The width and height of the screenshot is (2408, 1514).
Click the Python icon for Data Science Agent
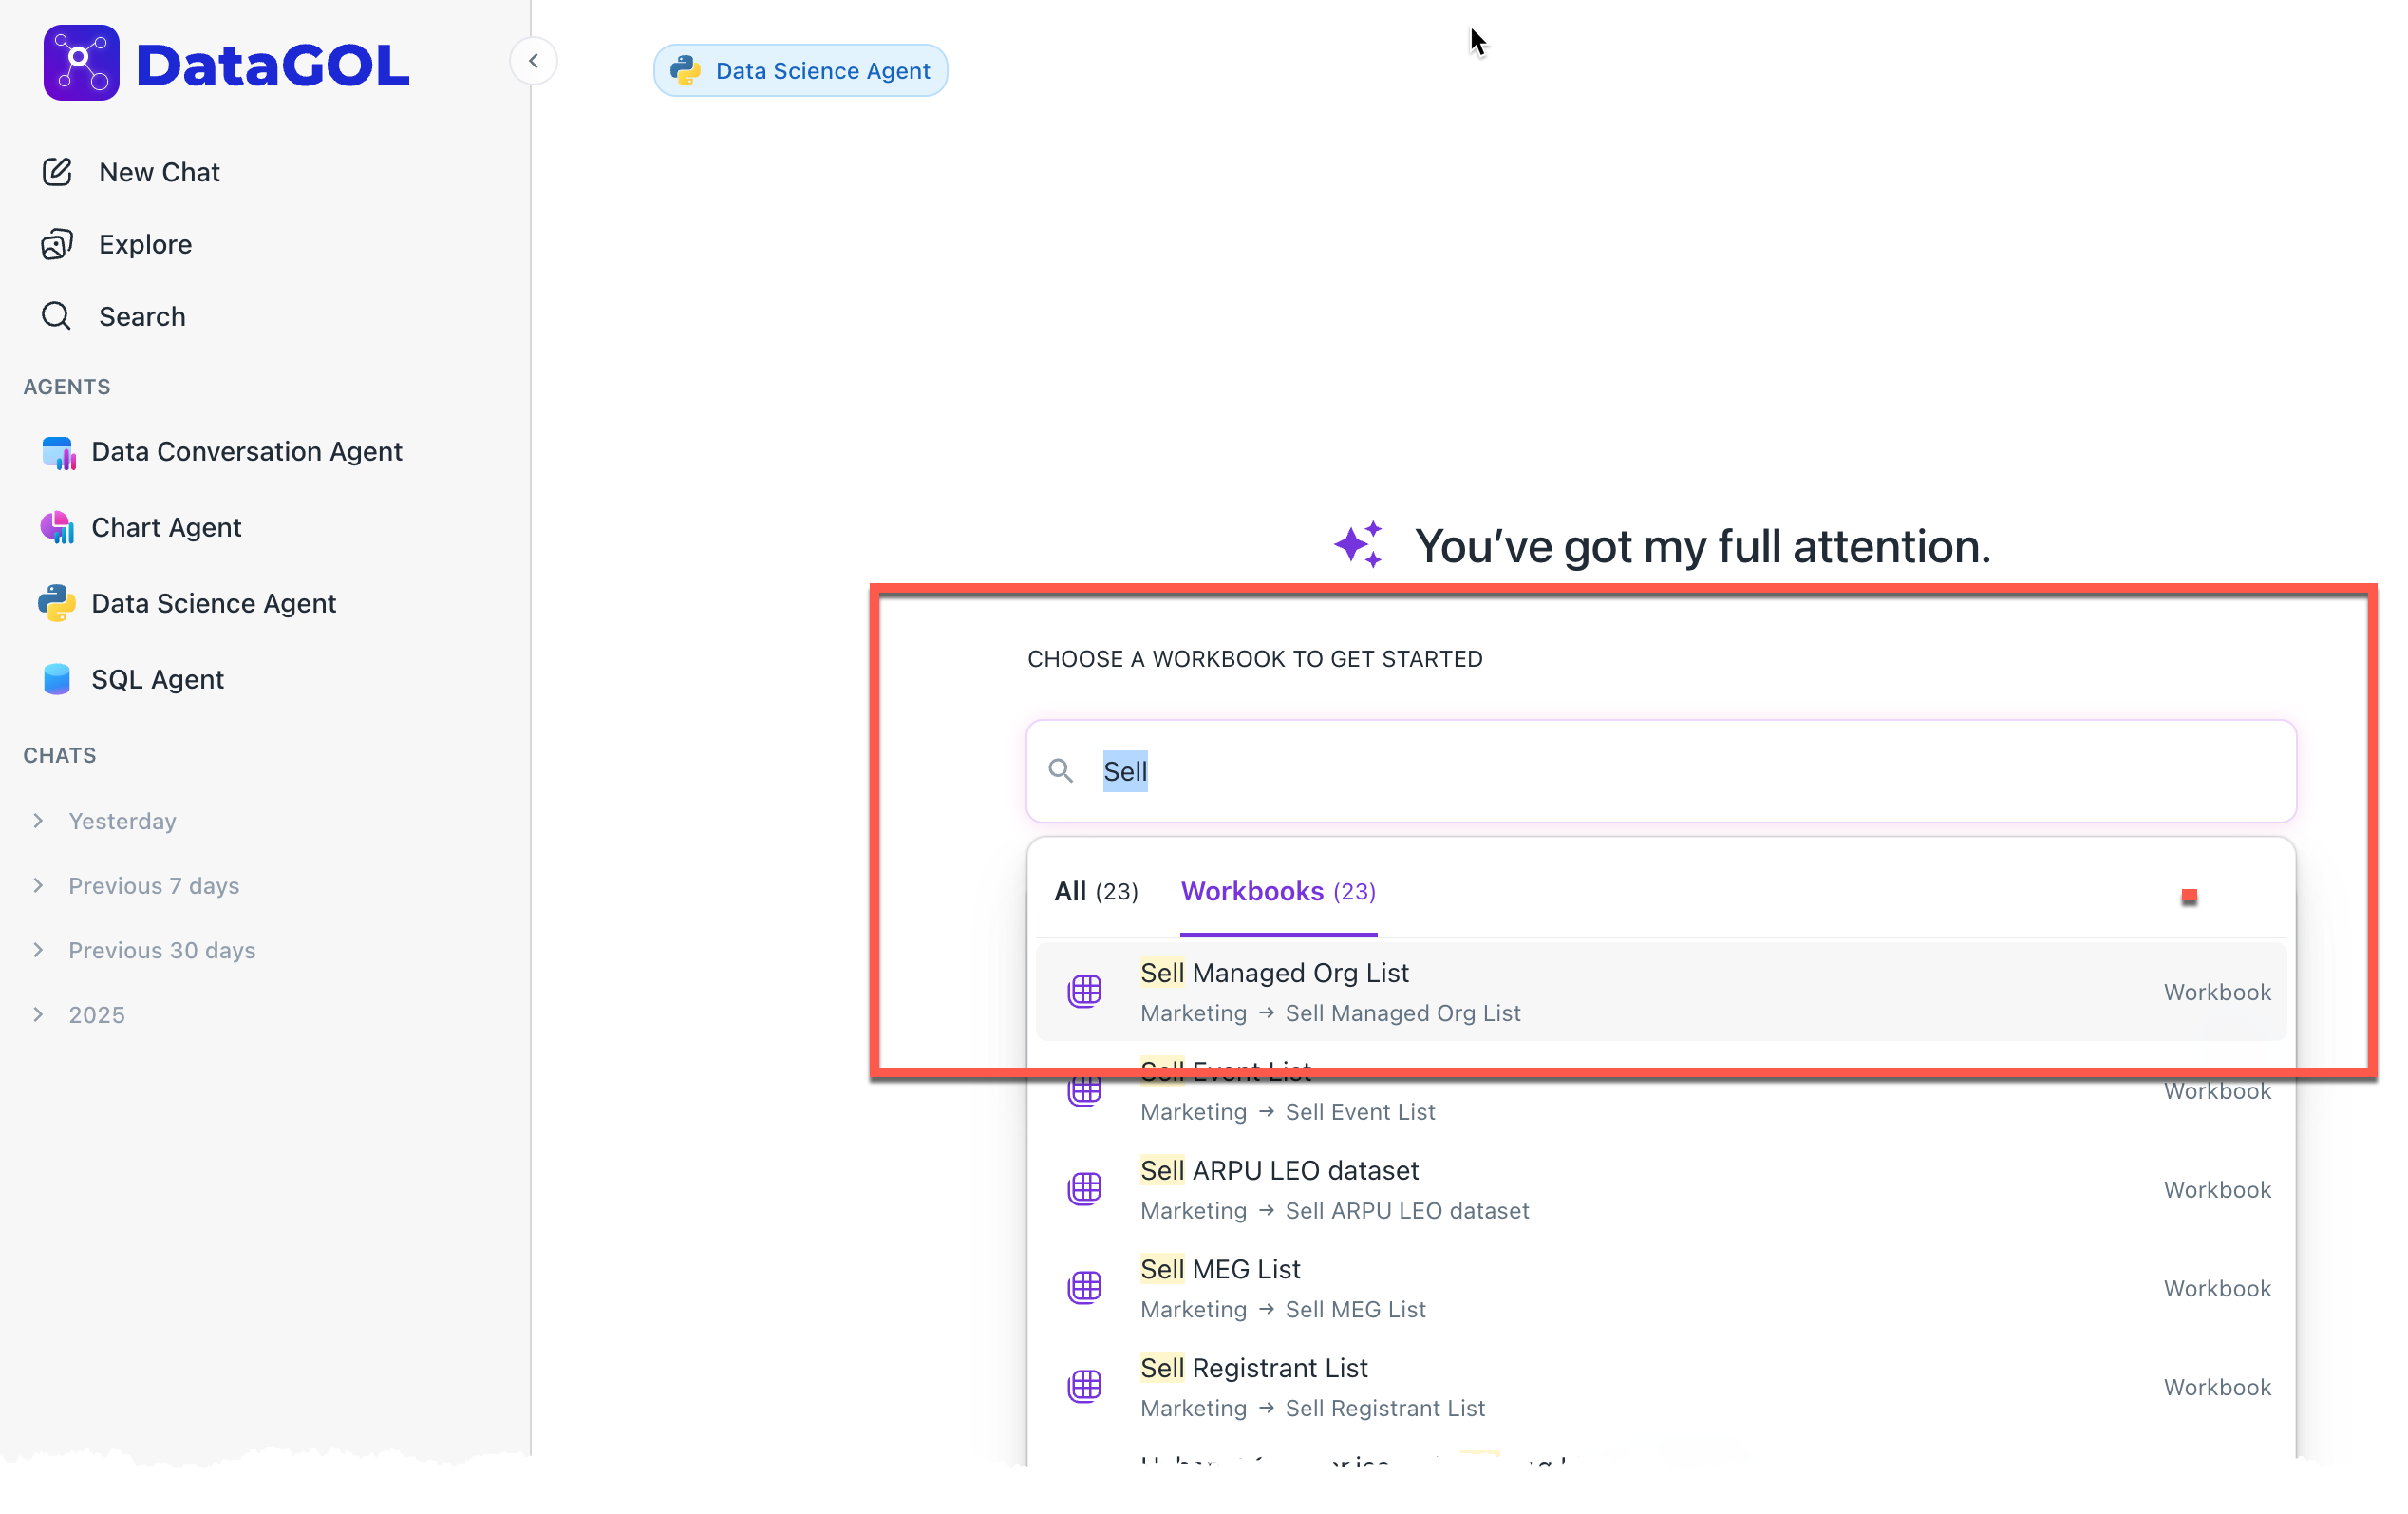pos(58,603)
